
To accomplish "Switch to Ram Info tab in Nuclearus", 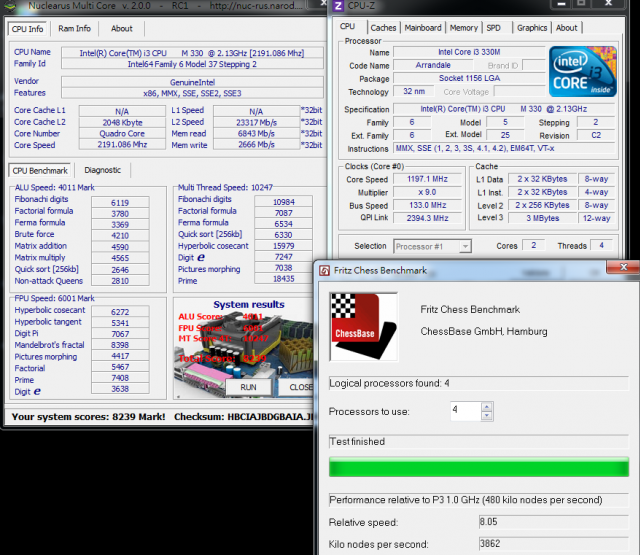I will point(74,29).
